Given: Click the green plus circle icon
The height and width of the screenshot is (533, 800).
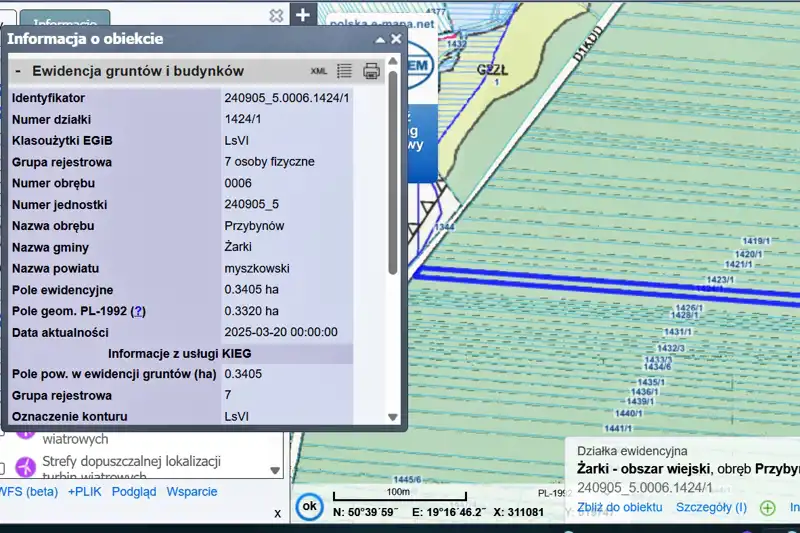Looking at the screenshot, I should (x=768, y=507).
